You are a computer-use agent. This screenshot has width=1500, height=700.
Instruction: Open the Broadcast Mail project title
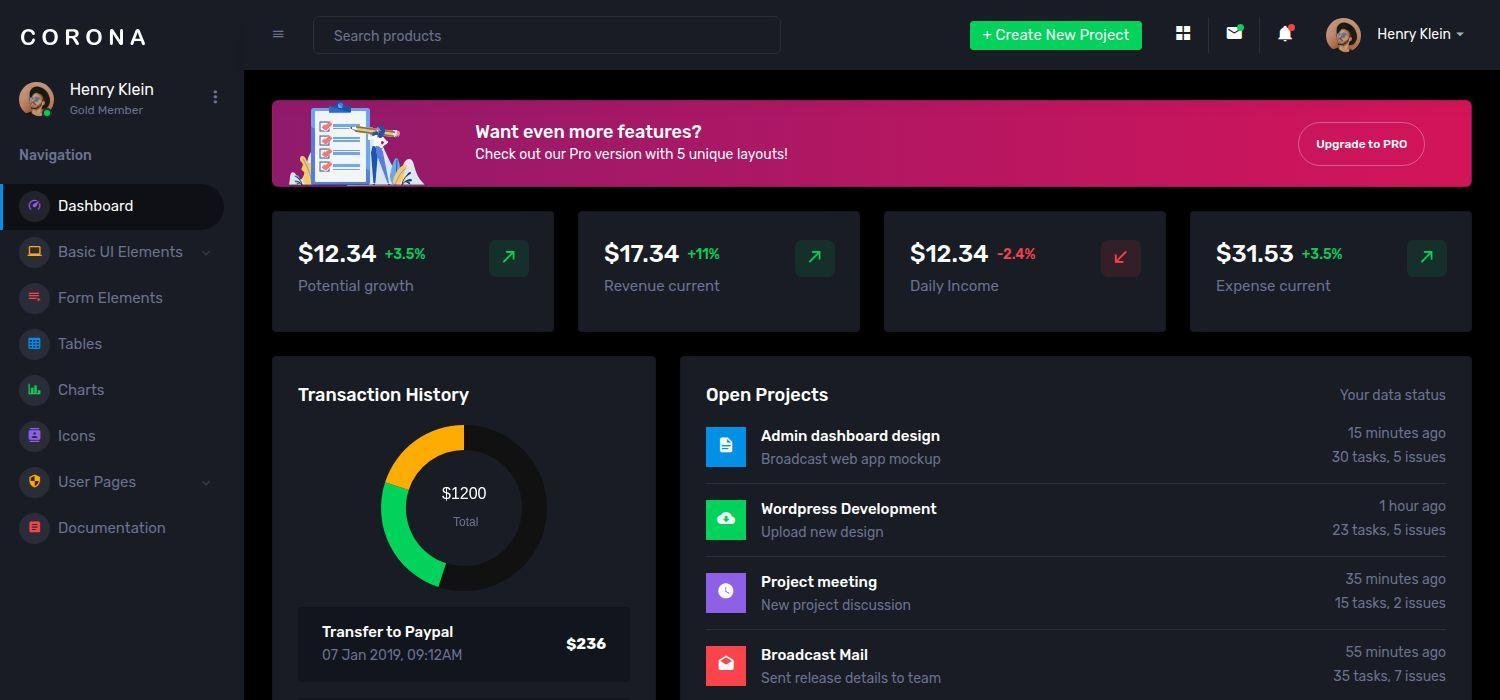tap(814, 655)
